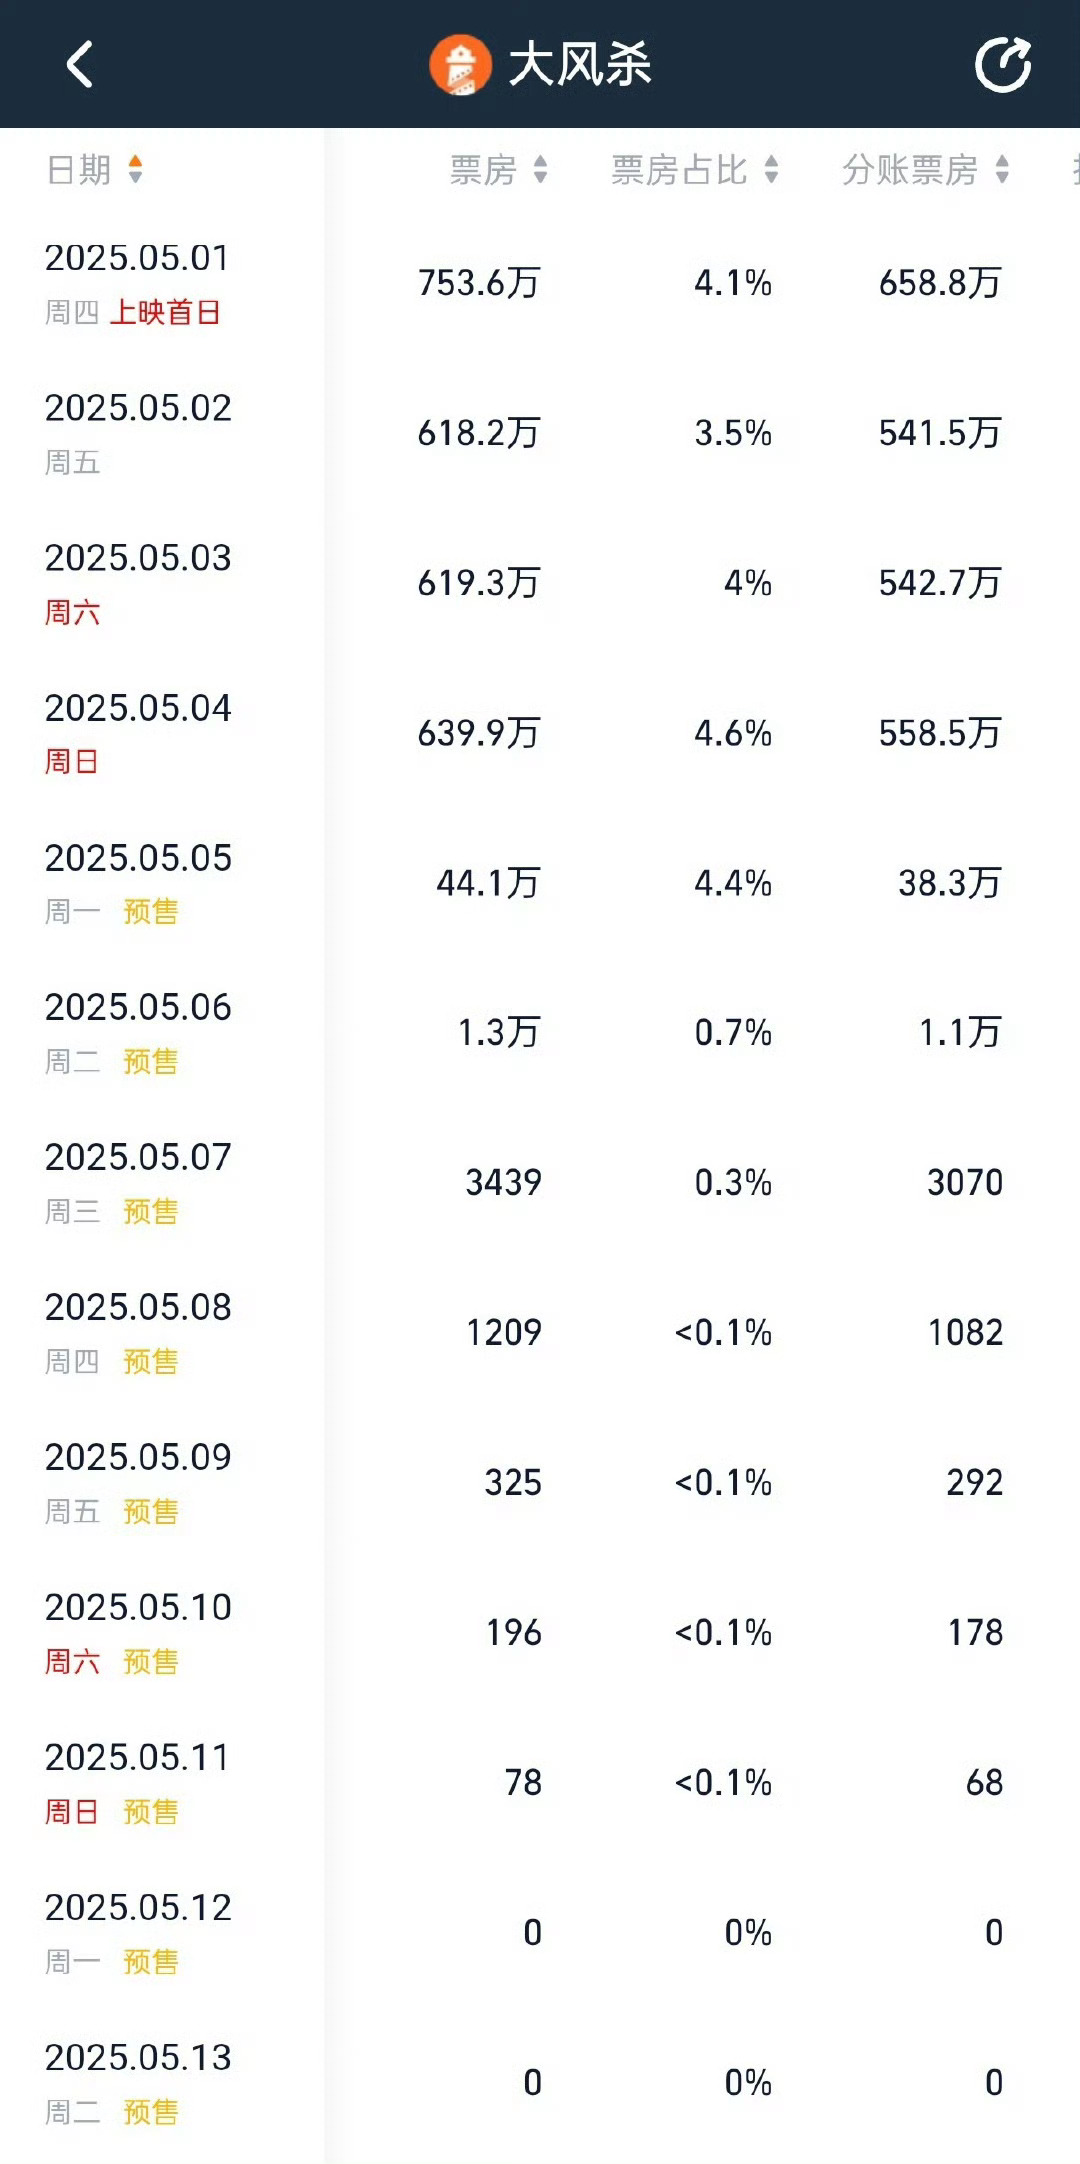Tap the 预售 tag on 2025.05.13
1080x2164 pixels.
click(x=151, y=2111)
